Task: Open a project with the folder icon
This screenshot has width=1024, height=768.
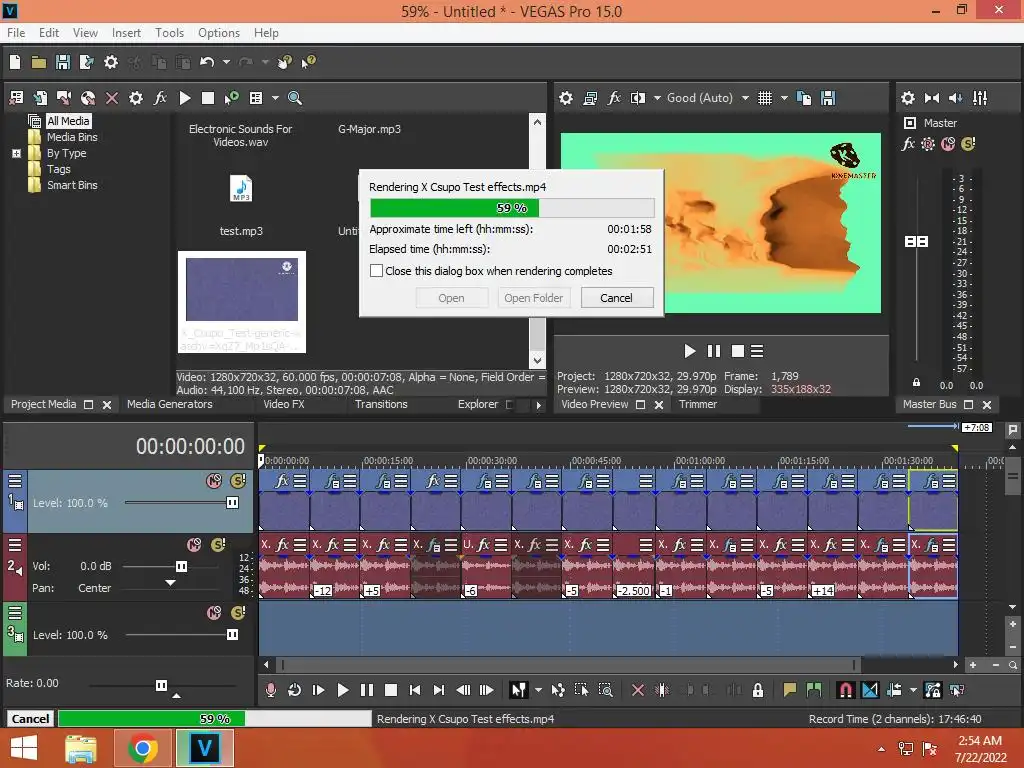Action: [x=39, y=62]
